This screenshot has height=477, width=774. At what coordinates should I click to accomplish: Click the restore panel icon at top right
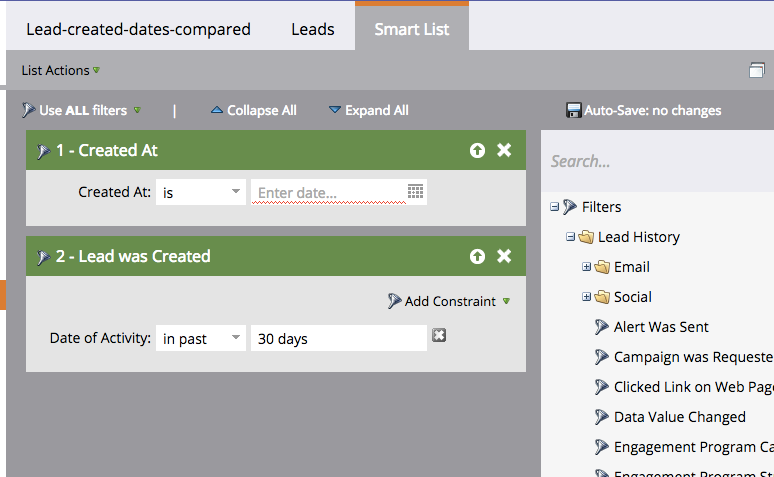757,70
